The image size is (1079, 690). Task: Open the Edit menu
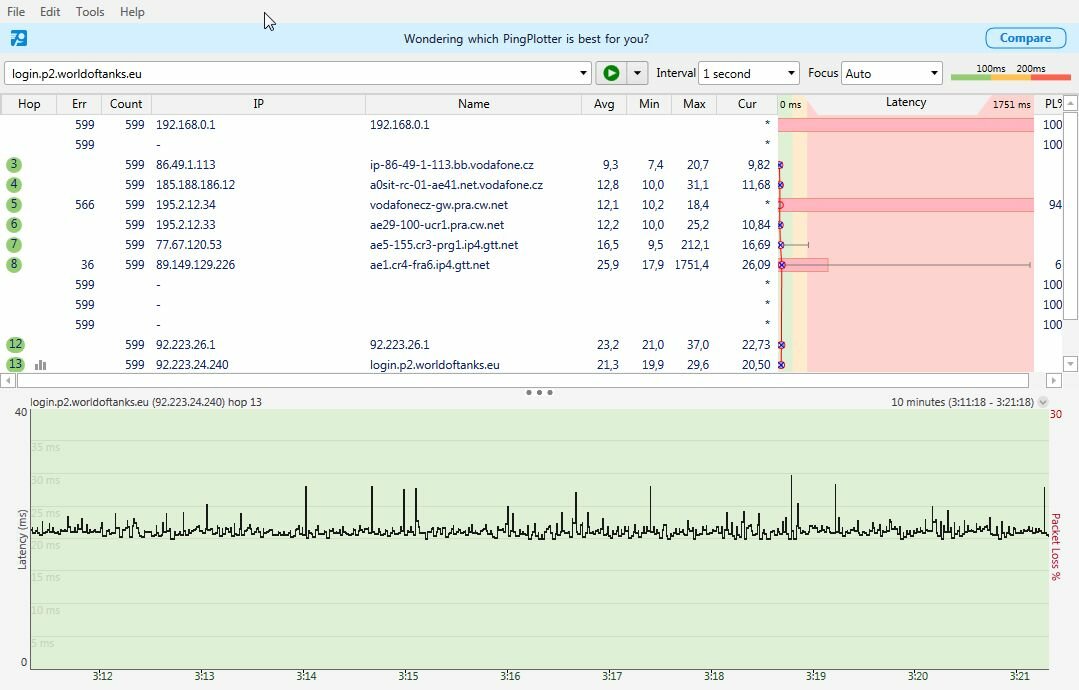coord(50,12)
